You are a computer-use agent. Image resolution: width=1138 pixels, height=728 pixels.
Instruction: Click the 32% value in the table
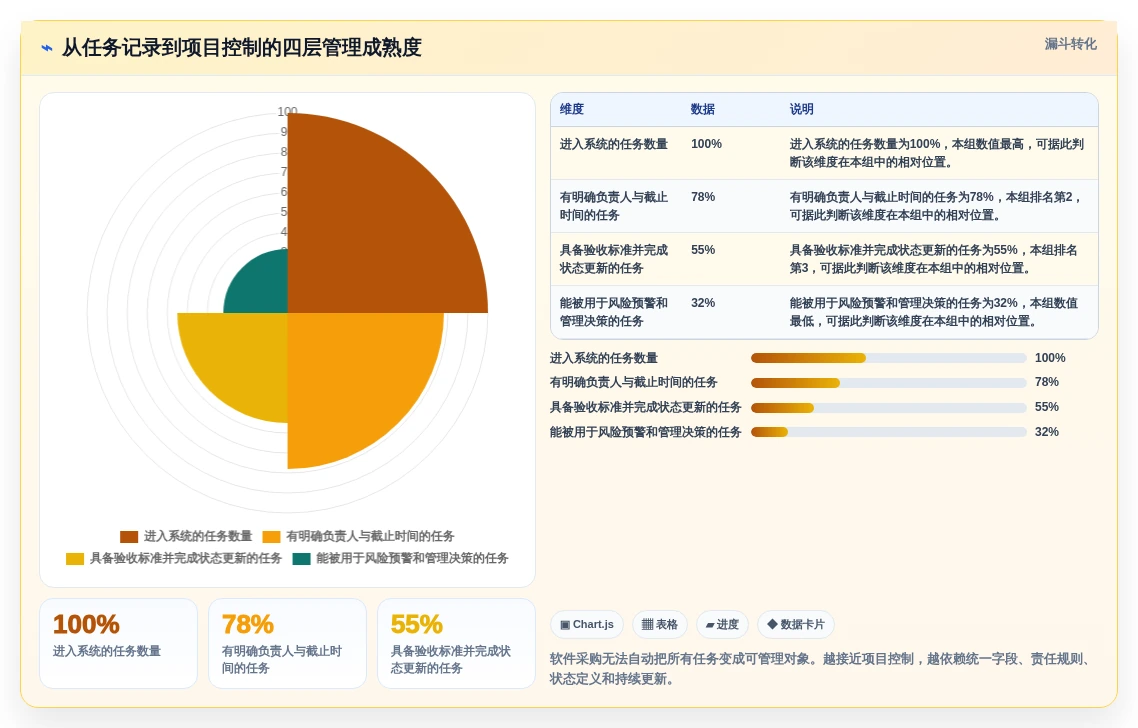coord(703,303)
